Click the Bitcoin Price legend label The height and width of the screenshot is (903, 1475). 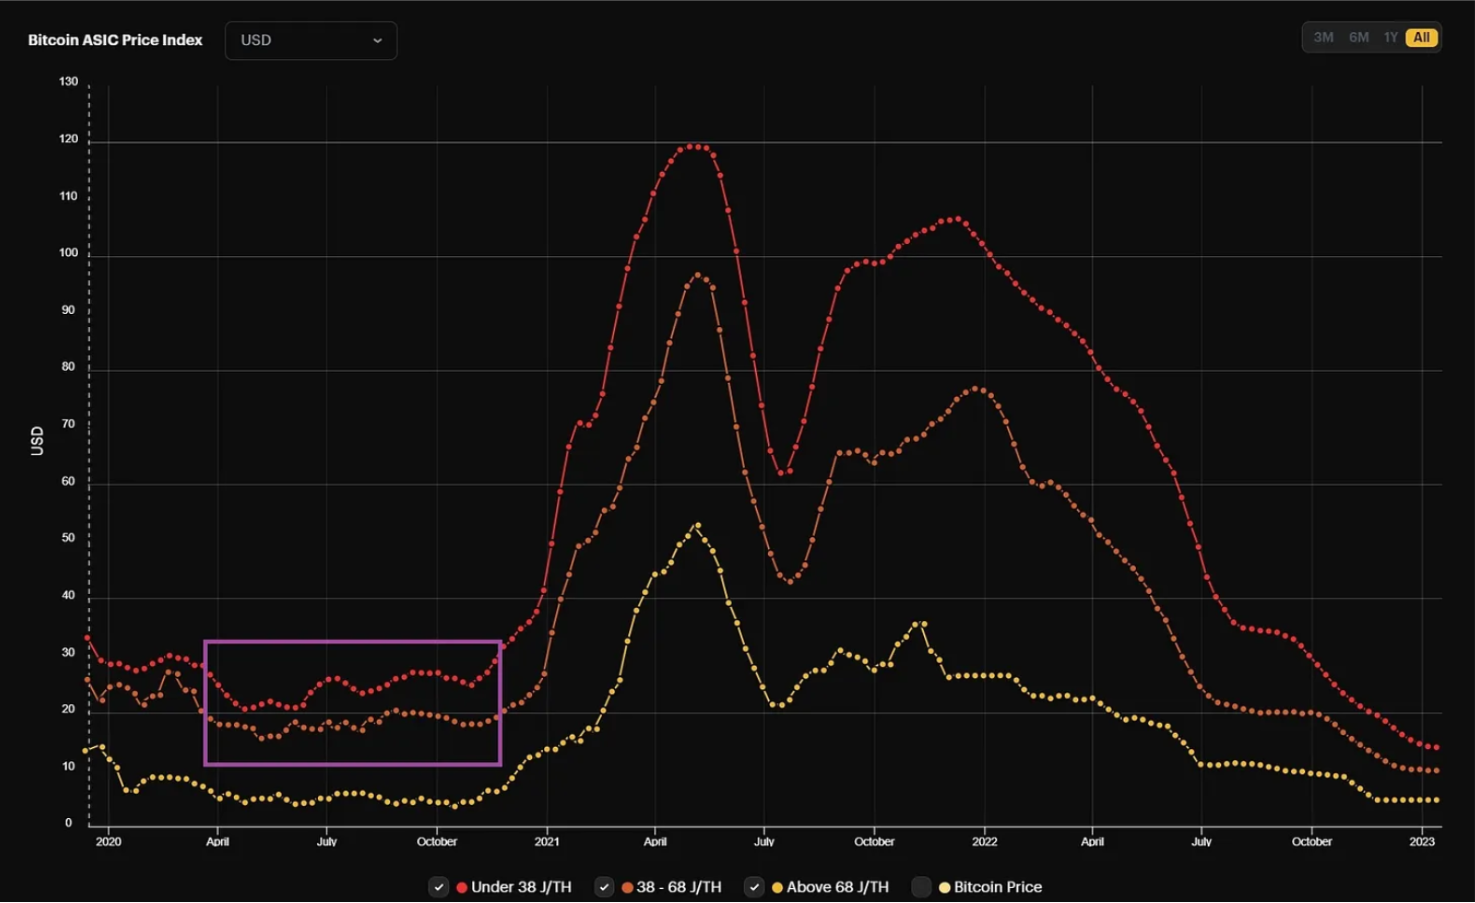click(997, 887)
